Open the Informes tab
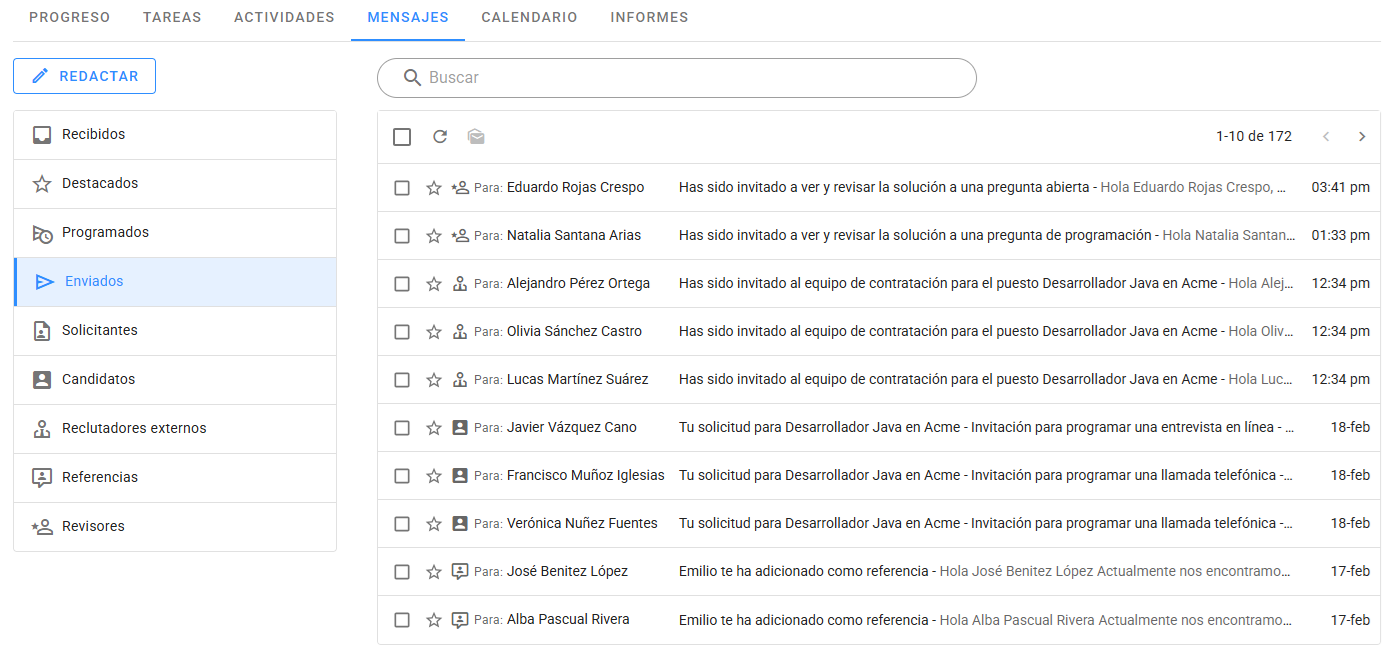This screenshot has width=1392, height=655. click(649, 18)
